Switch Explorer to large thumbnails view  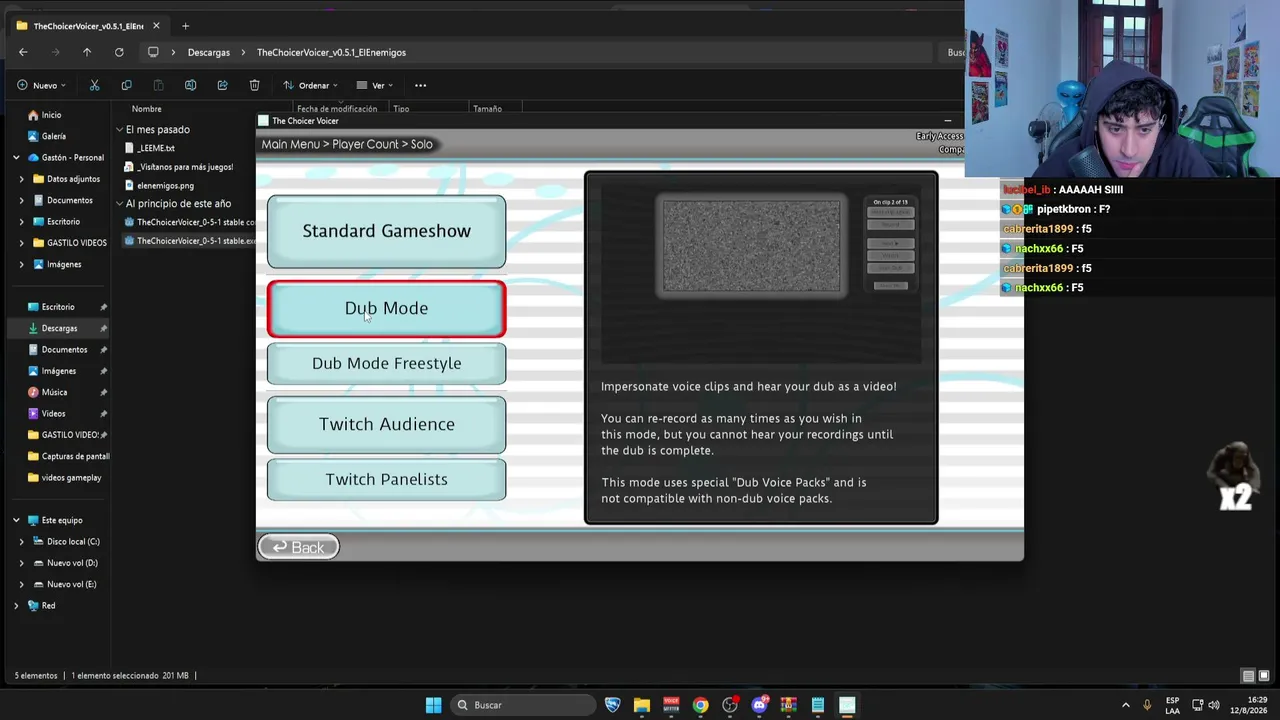click(1264, 676)
